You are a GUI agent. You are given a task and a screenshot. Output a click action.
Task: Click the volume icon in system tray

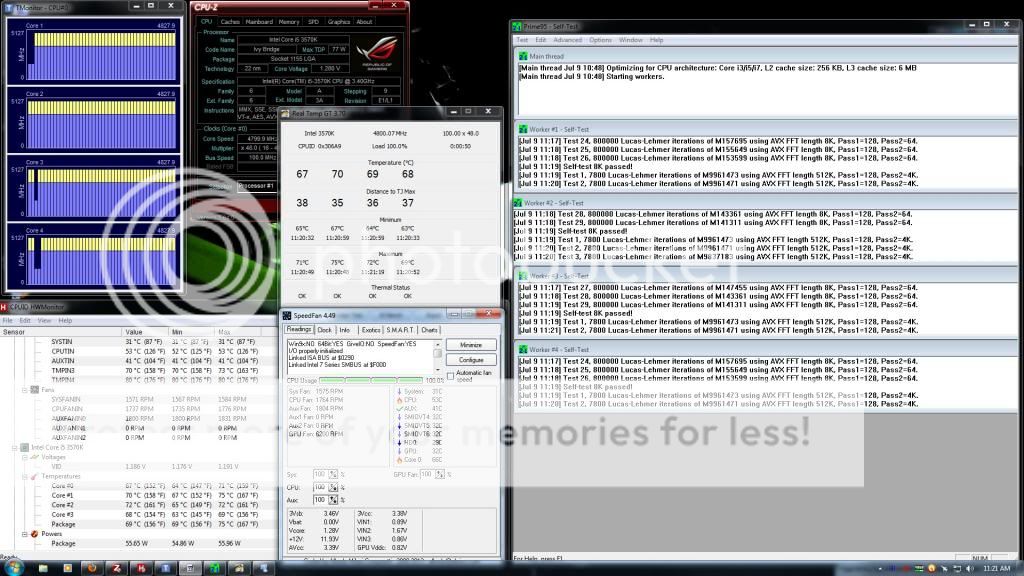(970, 569)
